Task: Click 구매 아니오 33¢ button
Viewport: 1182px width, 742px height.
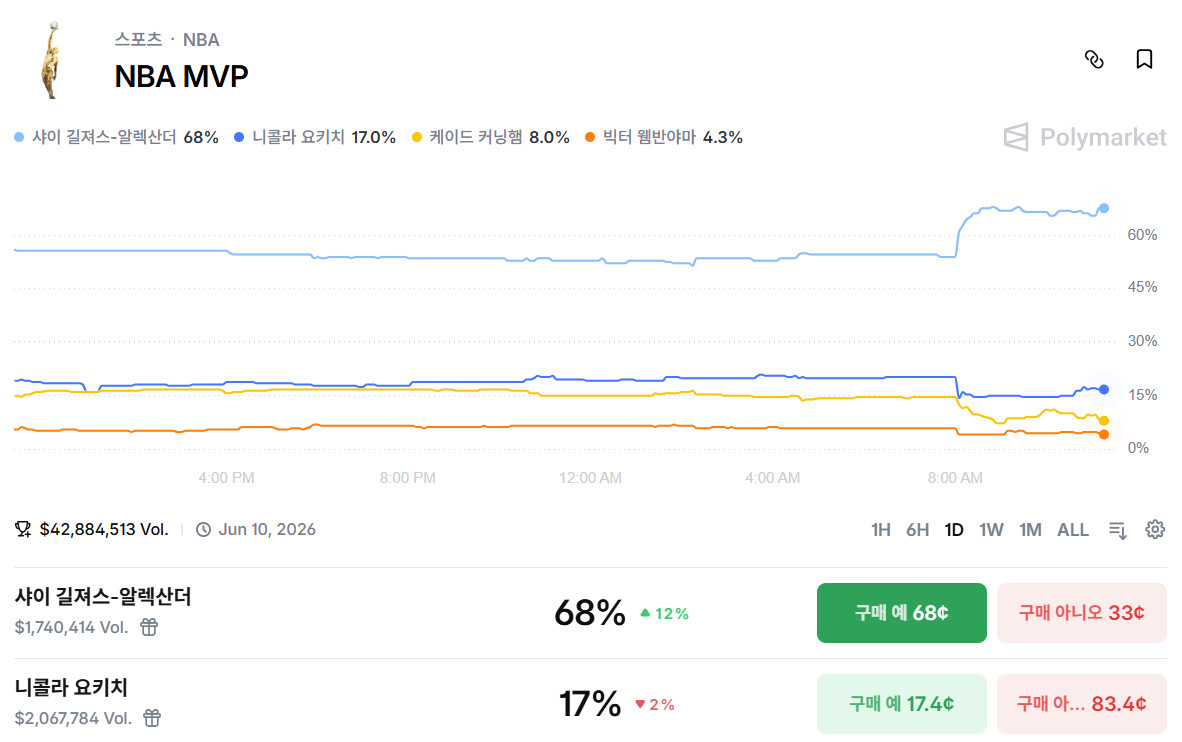Action: coord(1081,612)
